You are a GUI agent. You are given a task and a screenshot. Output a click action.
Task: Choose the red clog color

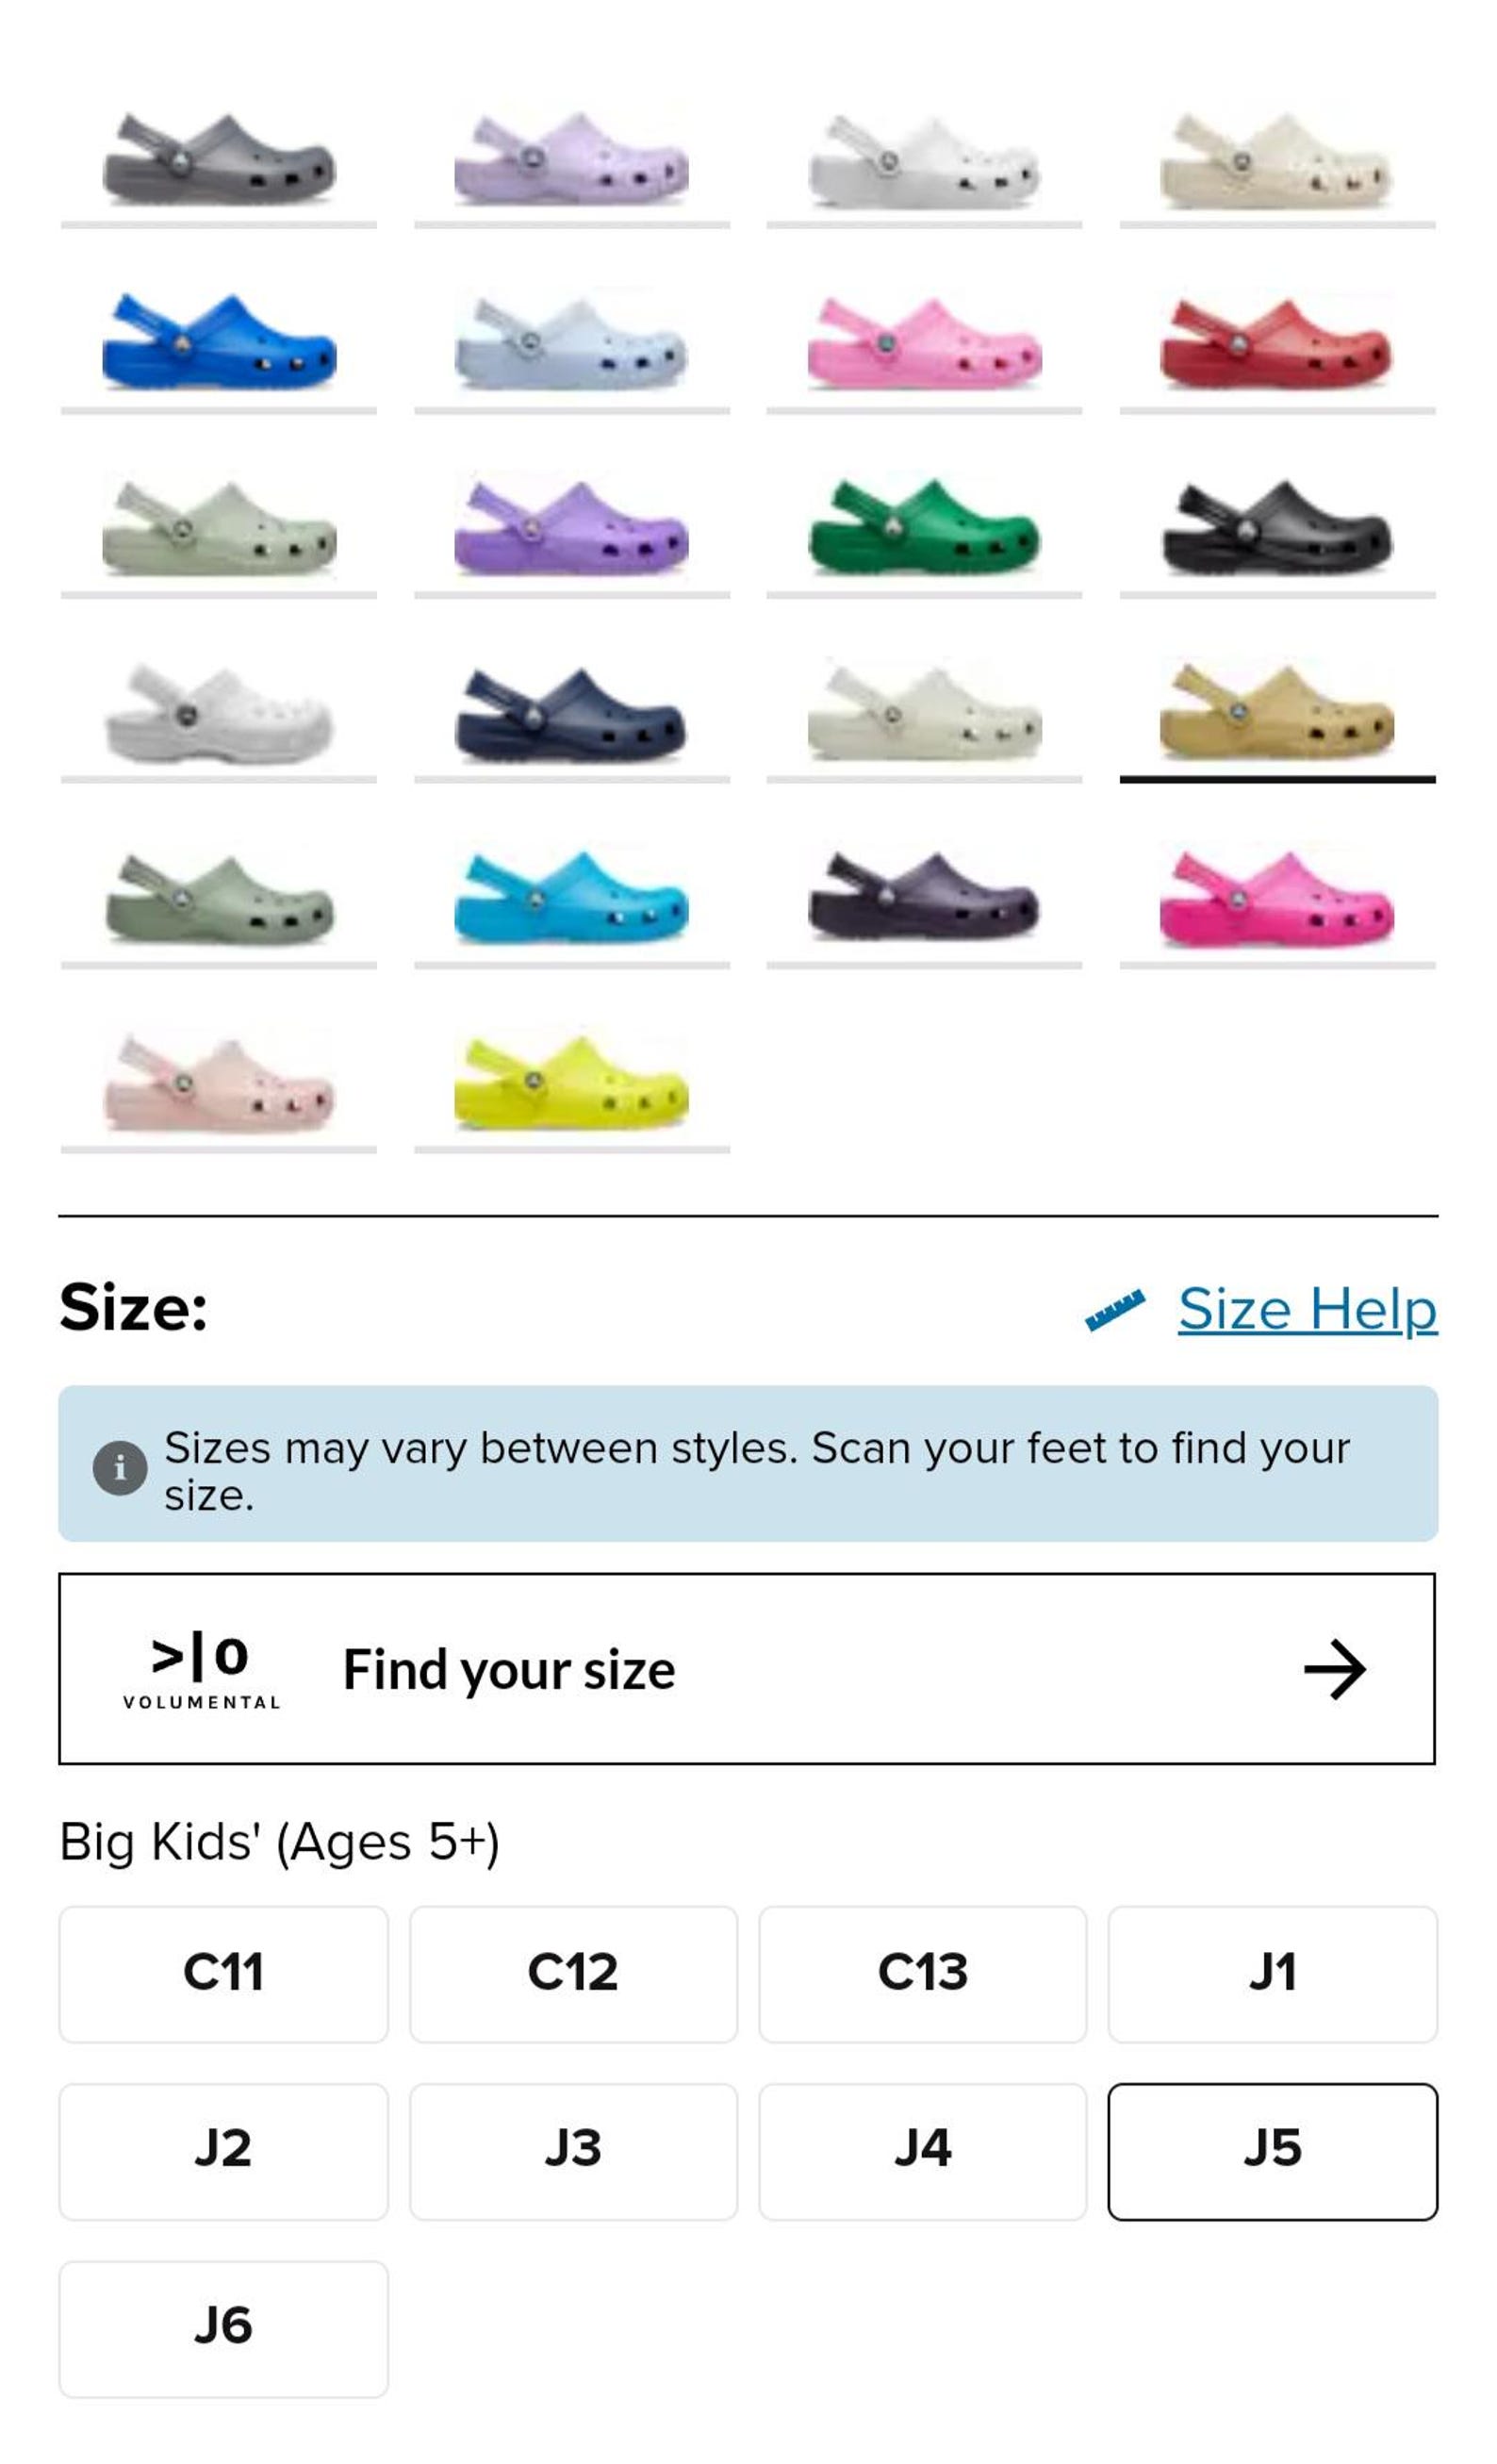tap(1277, 343)
